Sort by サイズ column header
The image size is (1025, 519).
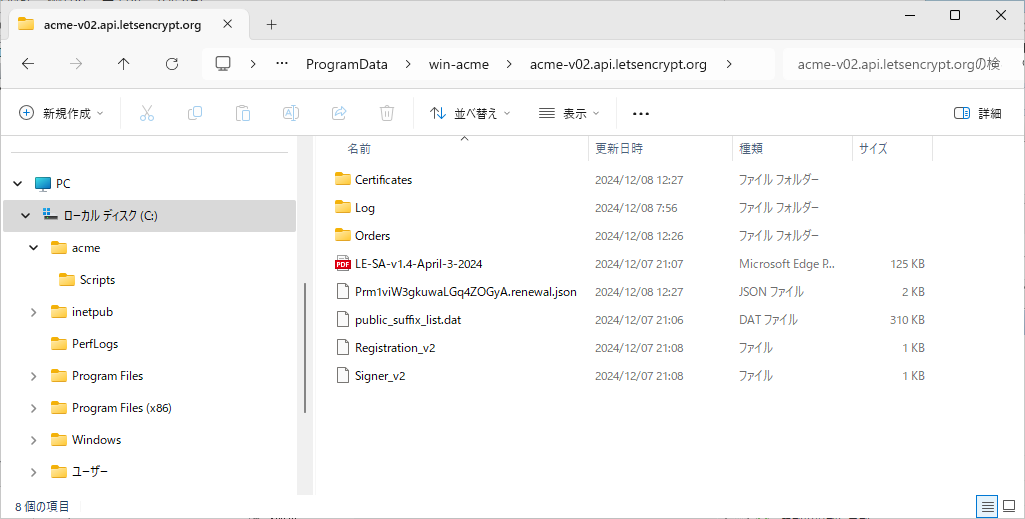[x=873, y=149]
